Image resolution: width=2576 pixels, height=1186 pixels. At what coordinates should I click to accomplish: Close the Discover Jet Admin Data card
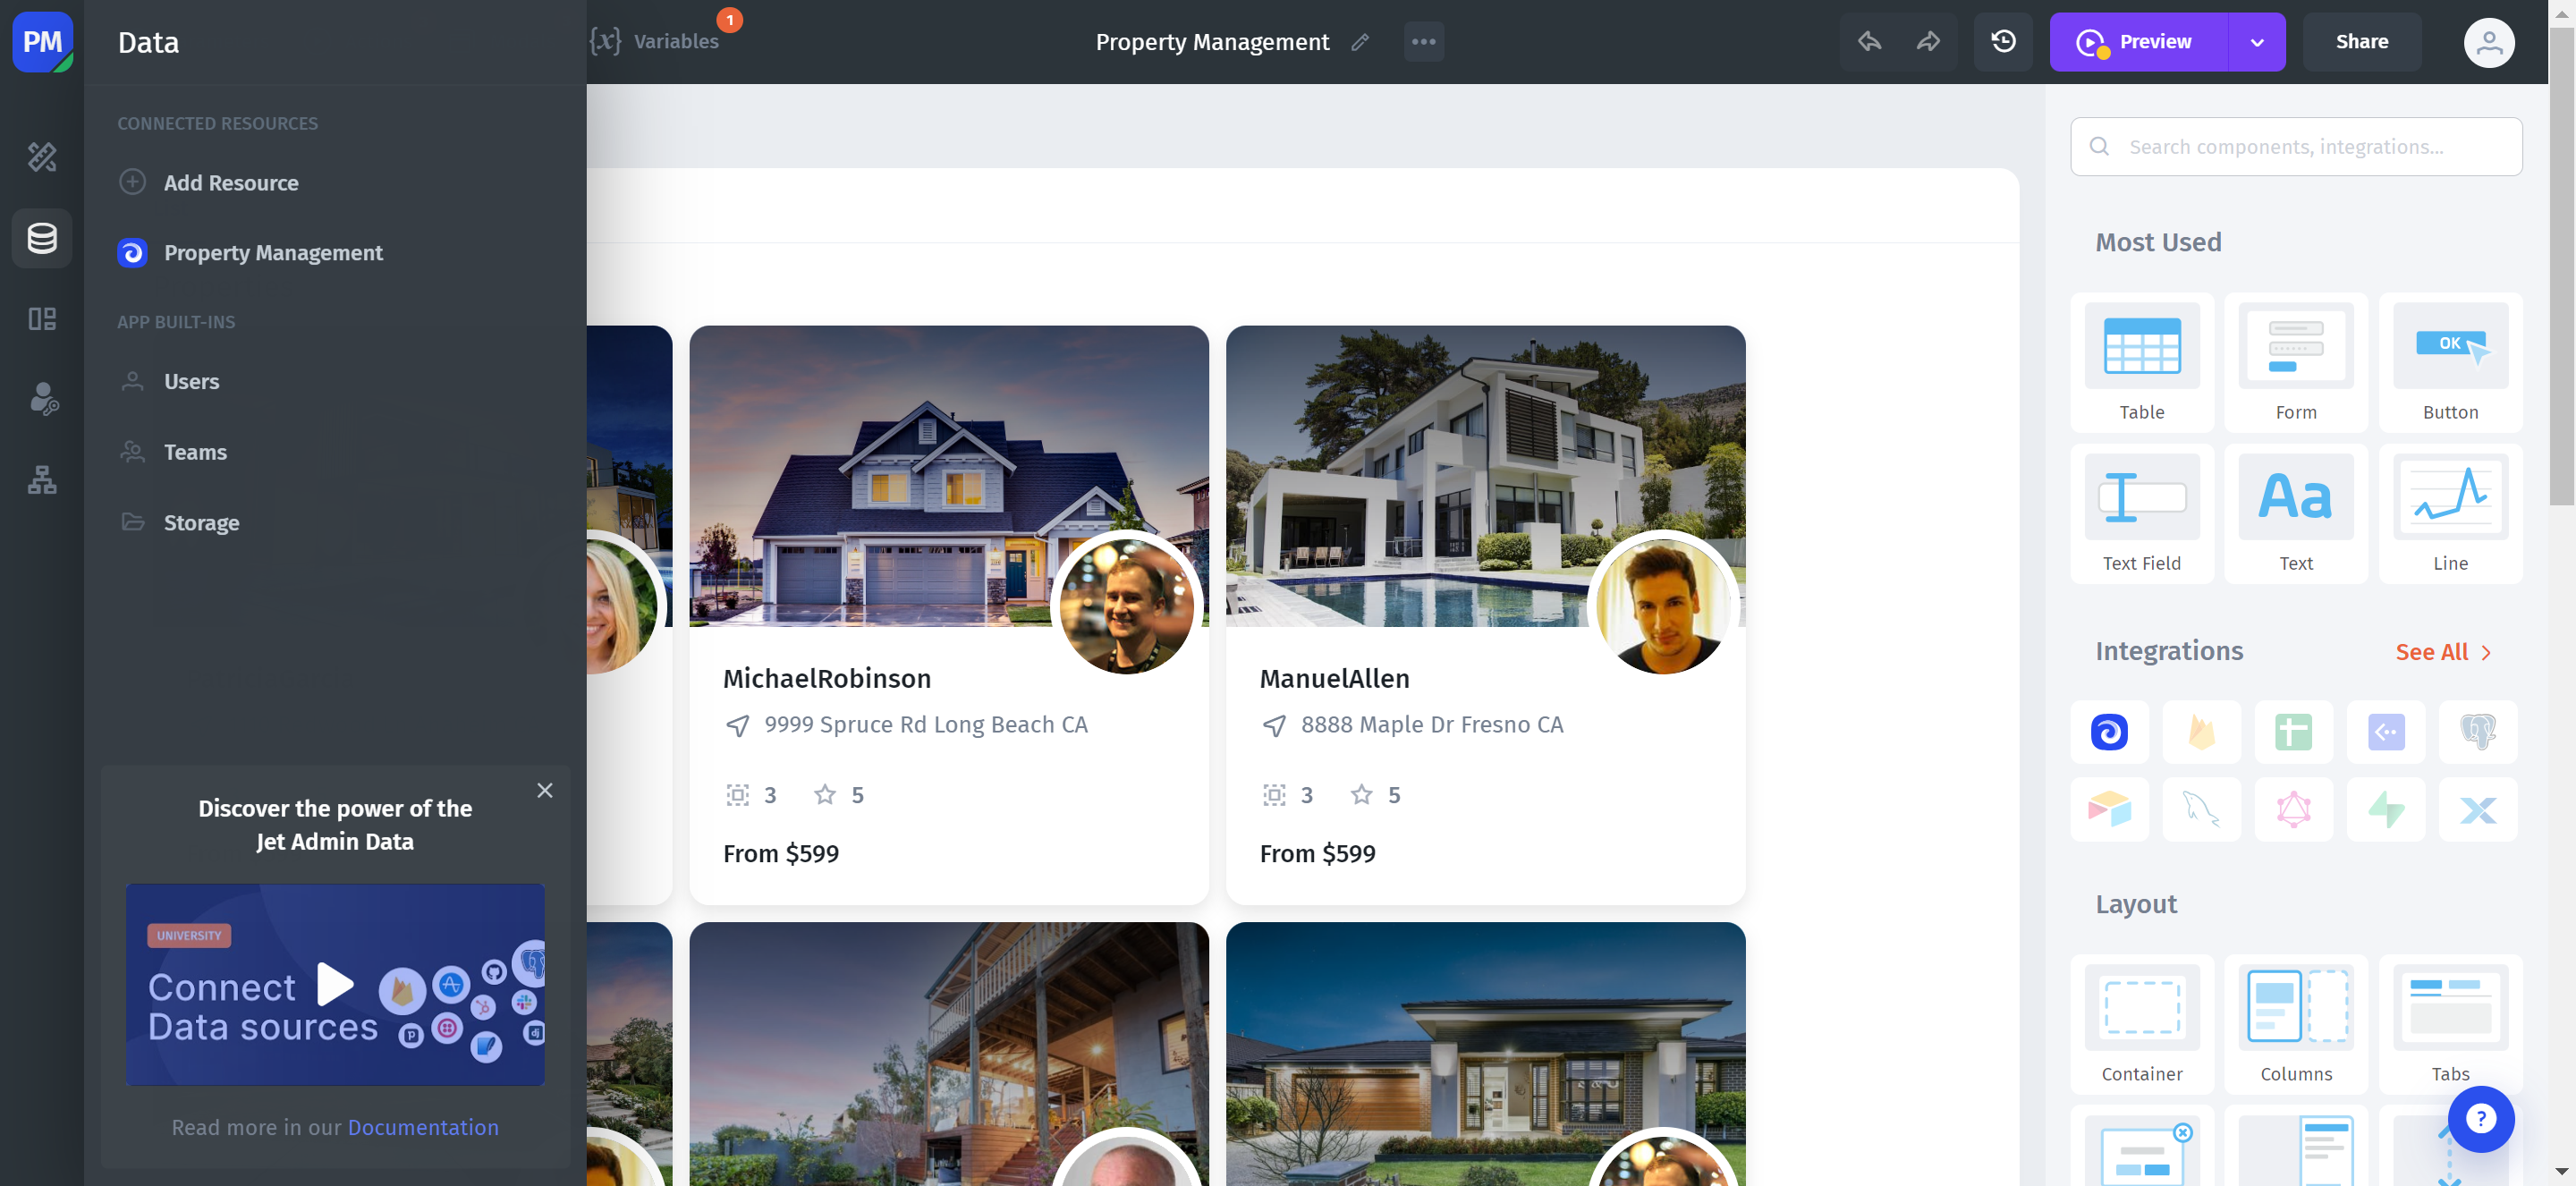(545, 790)
